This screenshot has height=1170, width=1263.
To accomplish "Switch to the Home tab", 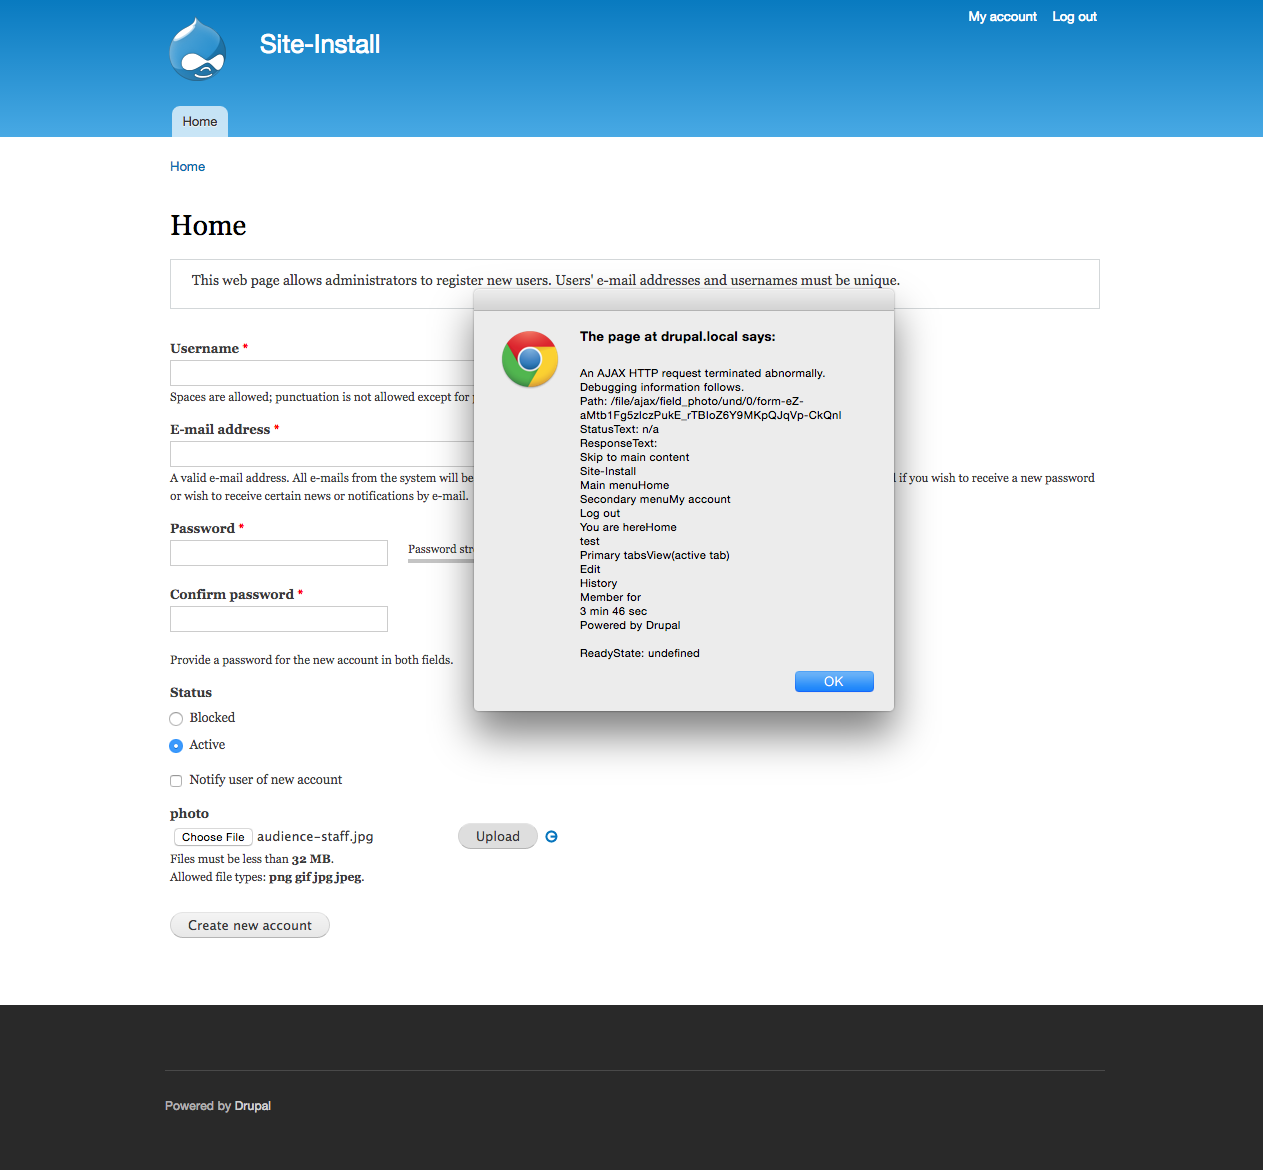I will tap(199, 121).
